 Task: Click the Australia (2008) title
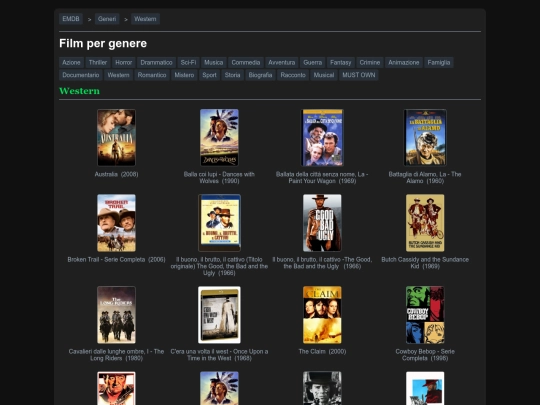[116, 174]
